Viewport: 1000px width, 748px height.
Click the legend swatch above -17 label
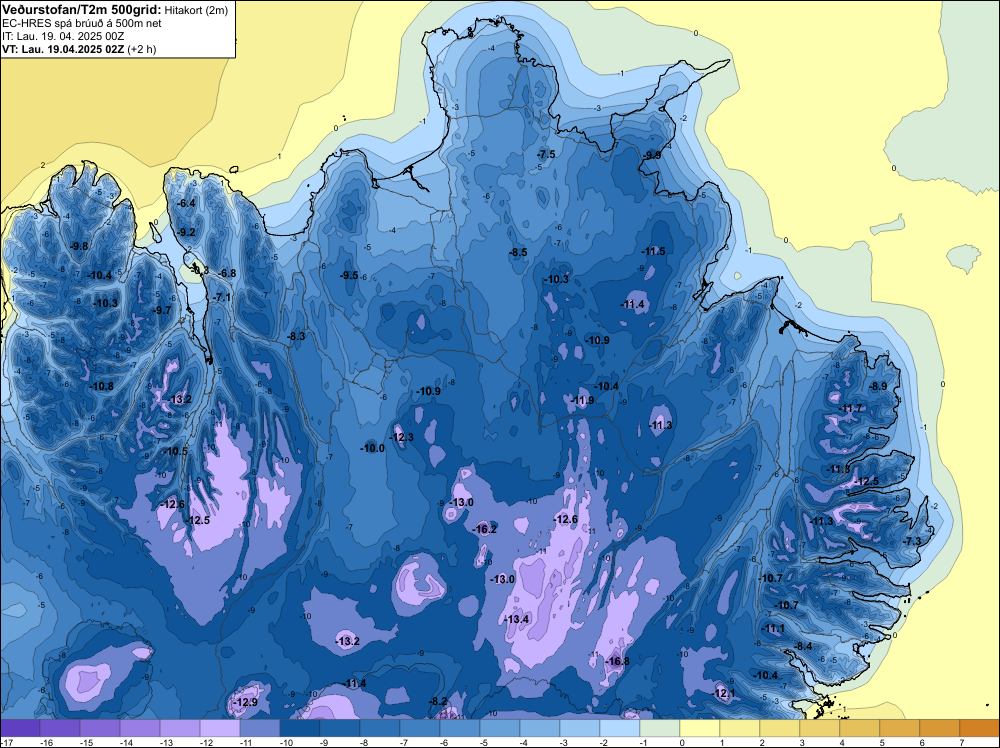point(20,728)
